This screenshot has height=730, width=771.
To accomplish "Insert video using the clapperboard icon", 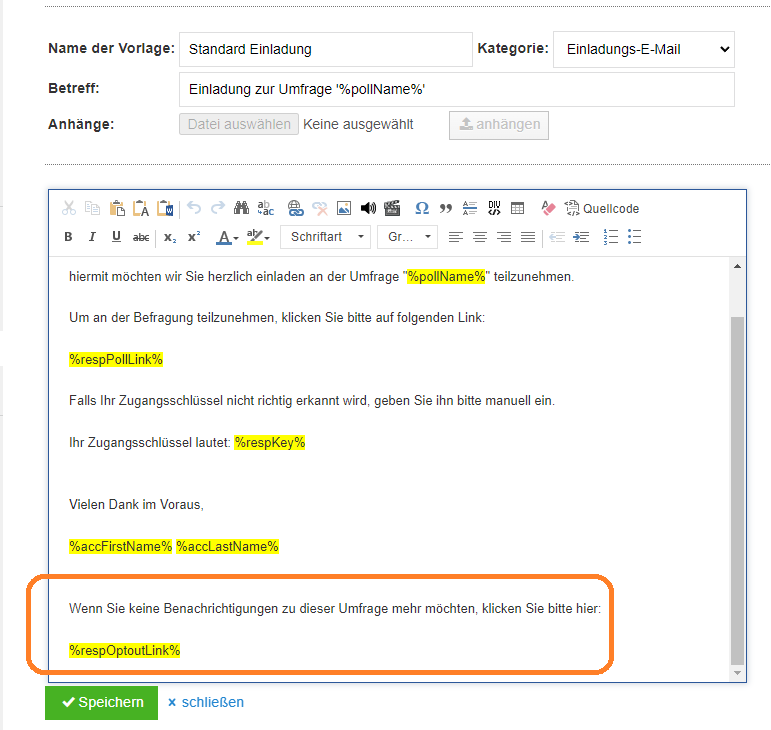I will [392, 208].
